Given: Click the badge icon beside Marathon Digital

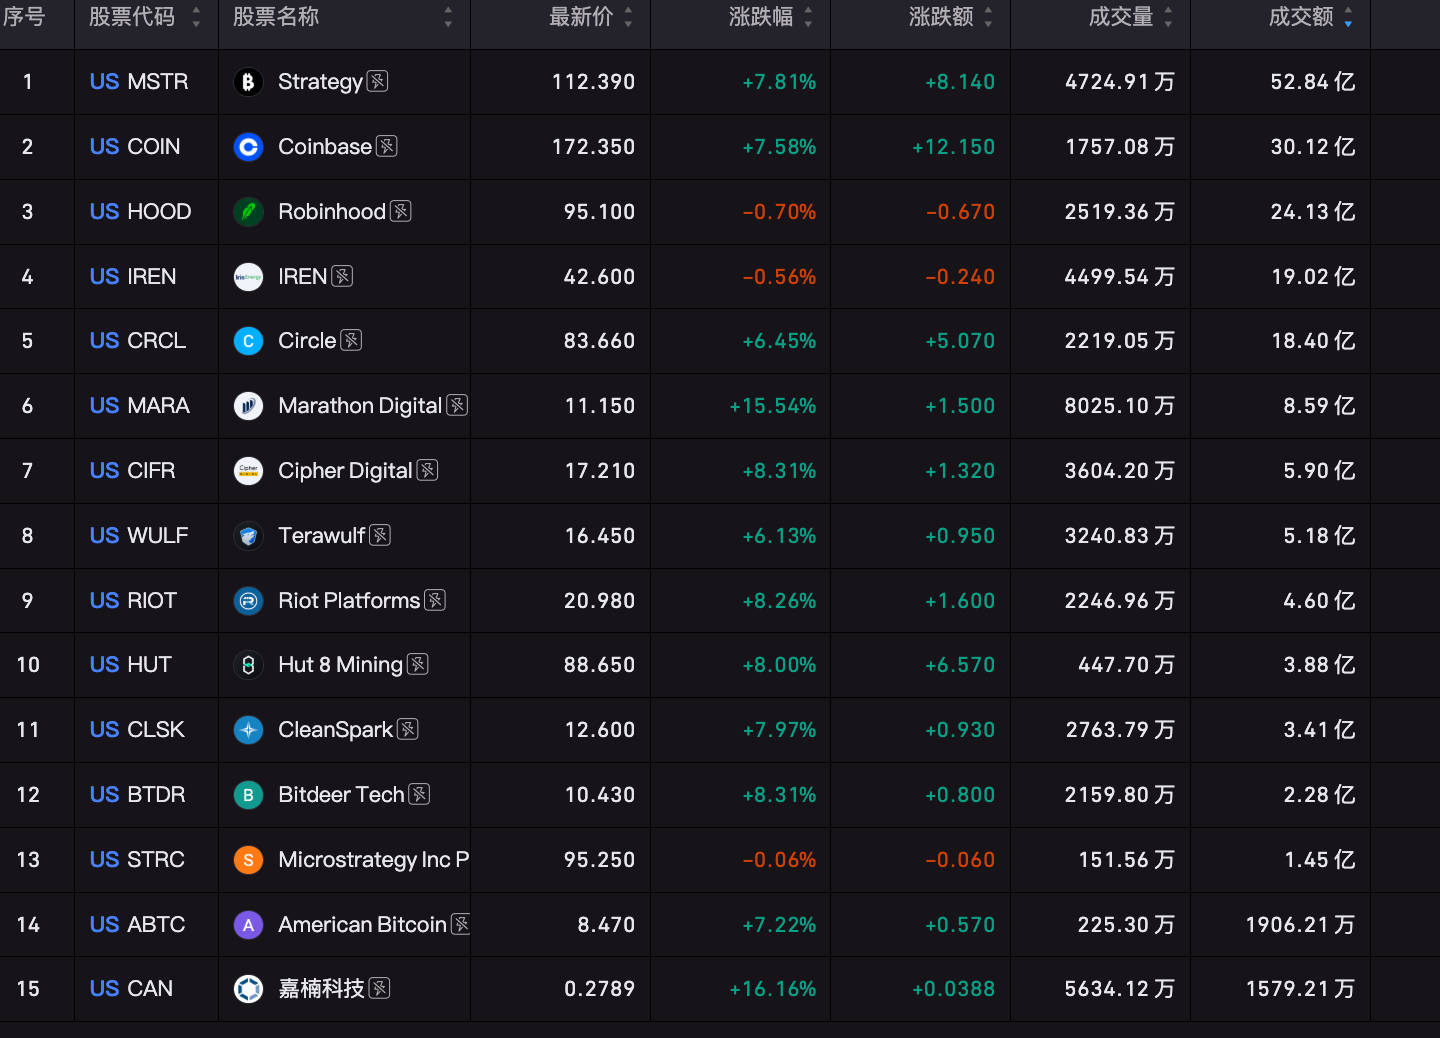Looking at the screenshot, I should point(457,405).
